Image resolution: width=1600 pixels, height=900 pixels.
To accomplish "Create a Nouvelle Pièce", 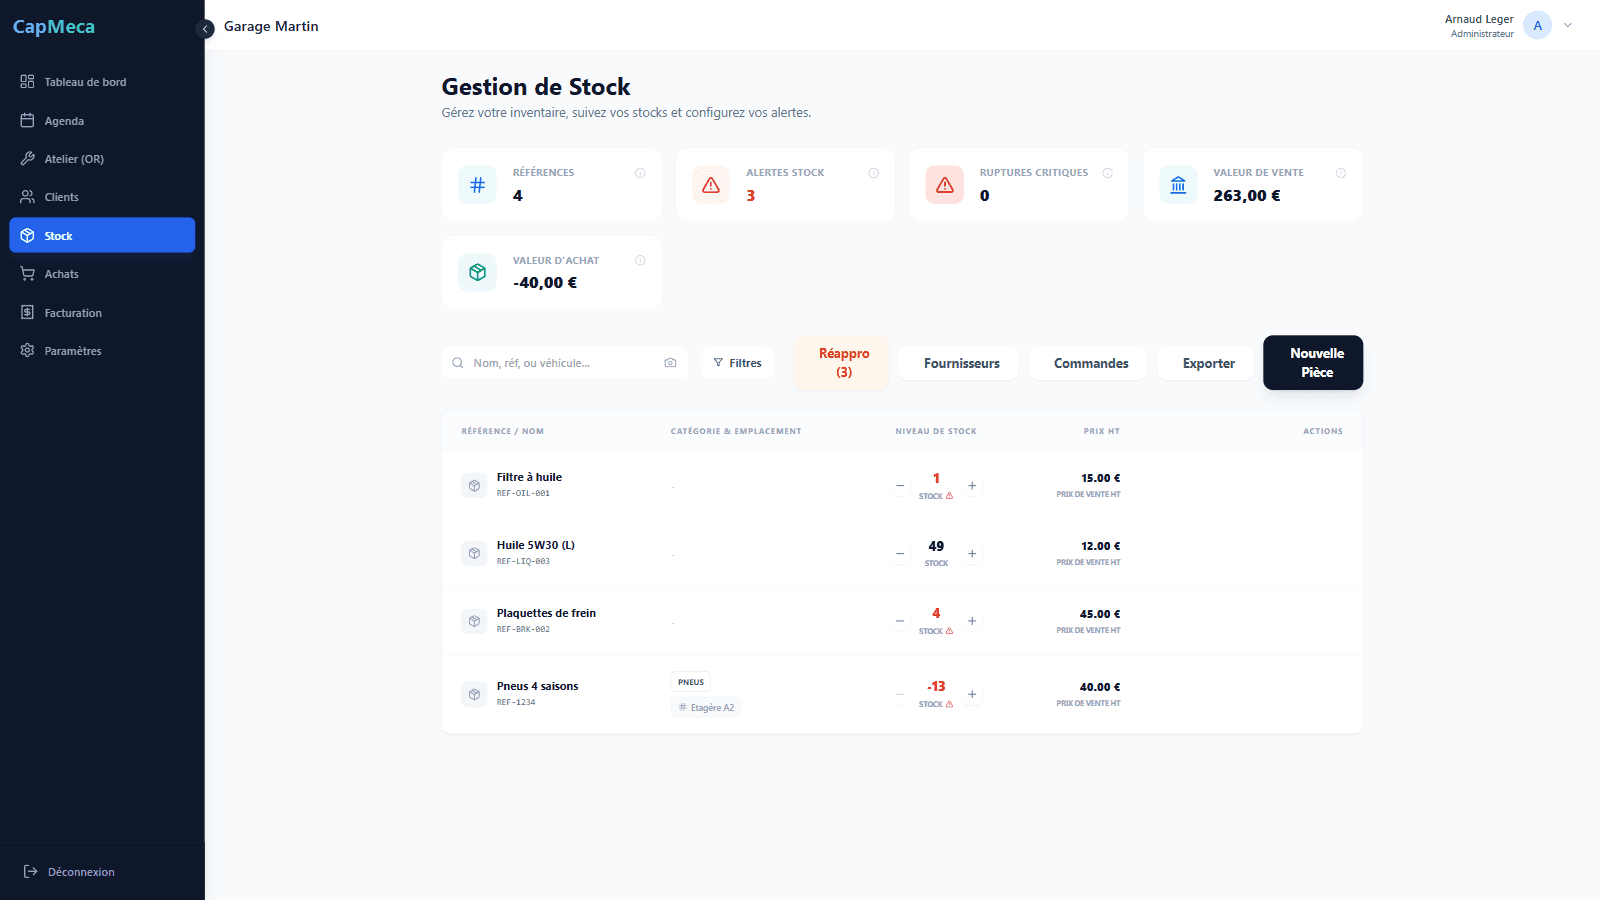I will point(1313,362).
